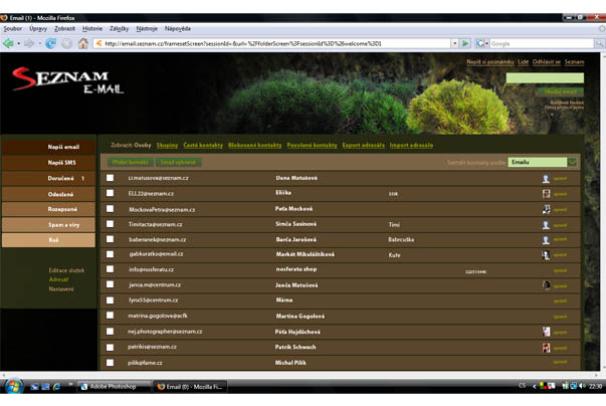The width and height of the screenshot is (606, 406).
Task: Tick checkbox for ci.matusova@seznam.cz
Action: click(x=111, y=179)
